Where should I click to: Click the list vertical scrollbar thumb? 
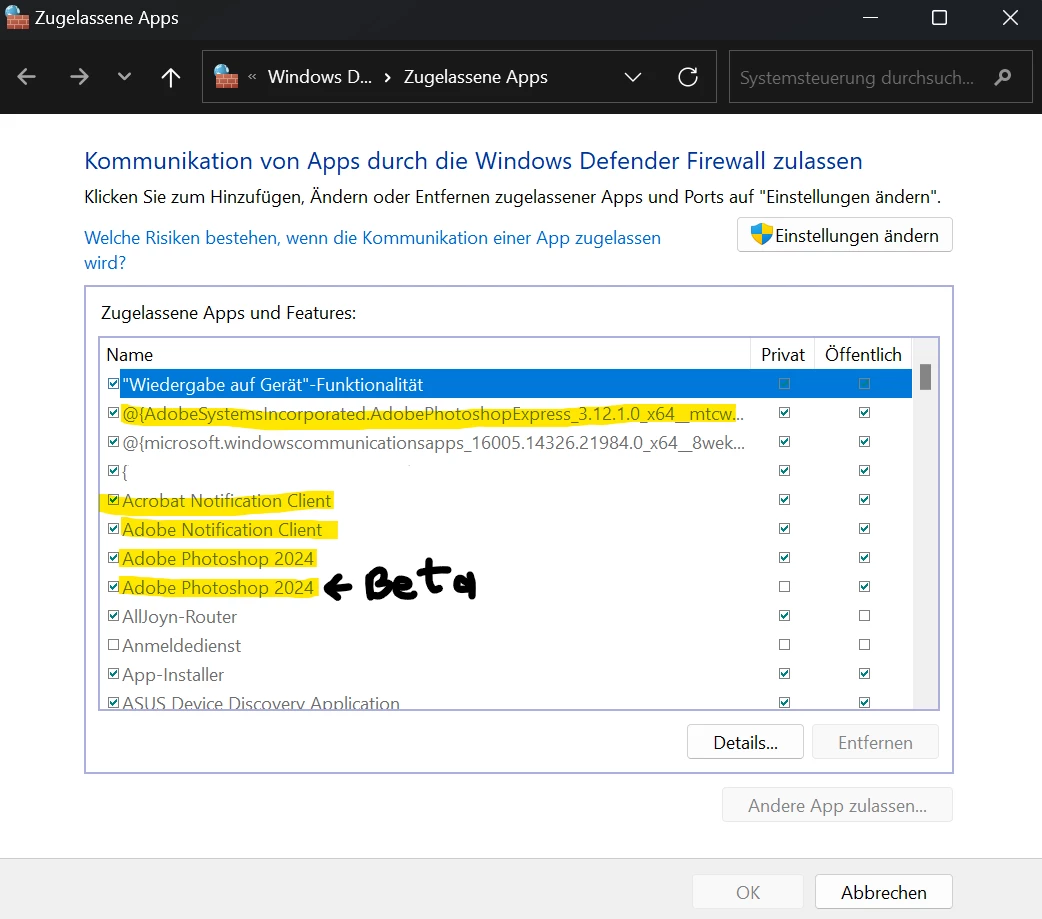[x=925, y=377]
